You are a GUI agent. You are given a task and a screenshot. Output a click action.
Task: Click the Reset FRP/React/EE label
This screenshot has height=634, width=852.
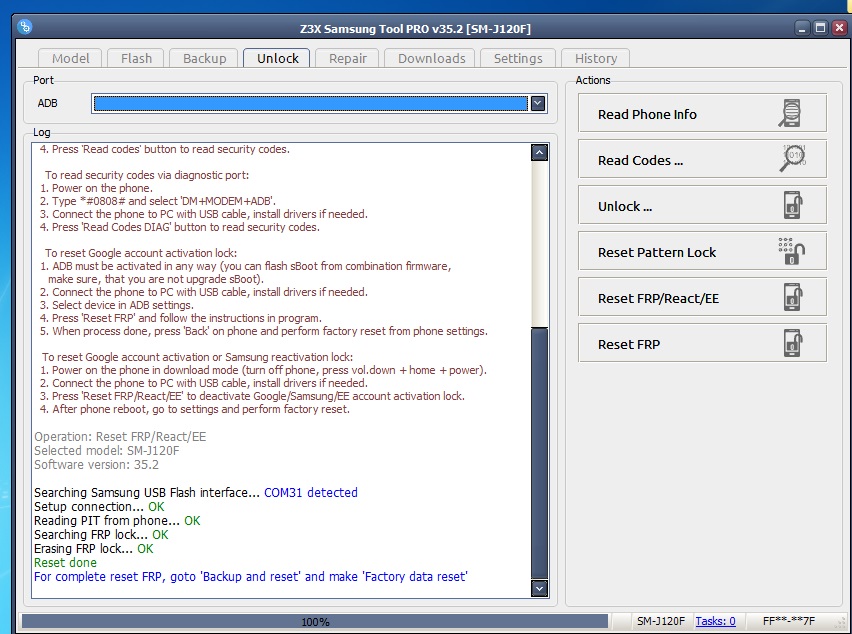point(658,298)
